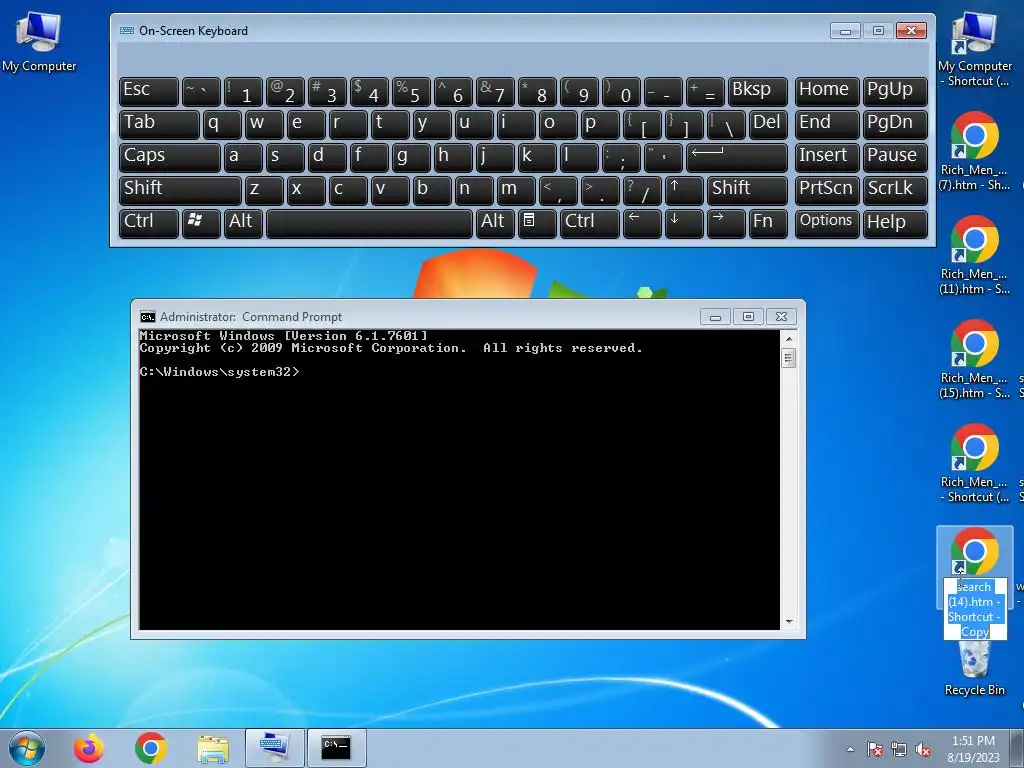Image resolution: width=1024 pixels, height=768 pixels.
Task: Click the right arrow key on keyboard
Action: (726, 223)
